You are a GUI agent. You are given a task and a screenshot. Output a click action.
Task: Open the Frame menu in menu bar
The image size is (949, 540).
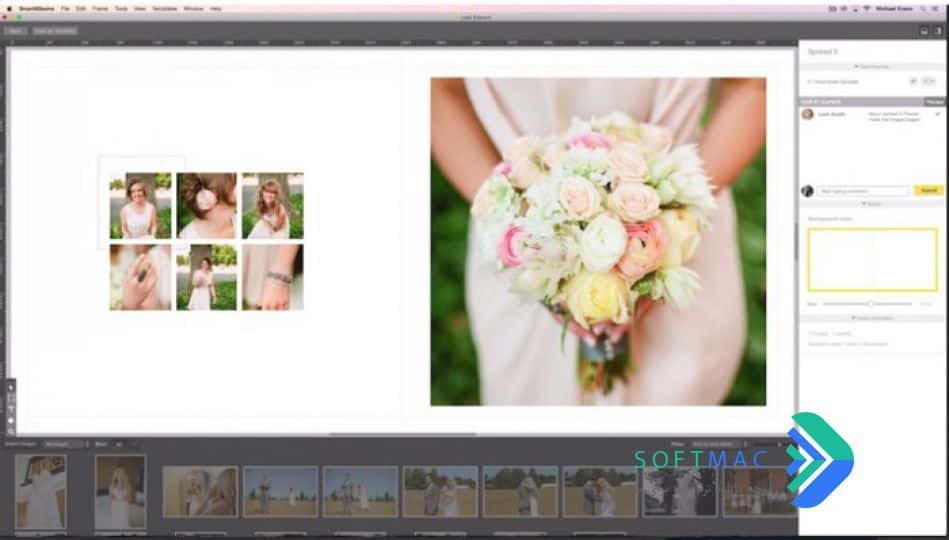(x=100, y=9)
